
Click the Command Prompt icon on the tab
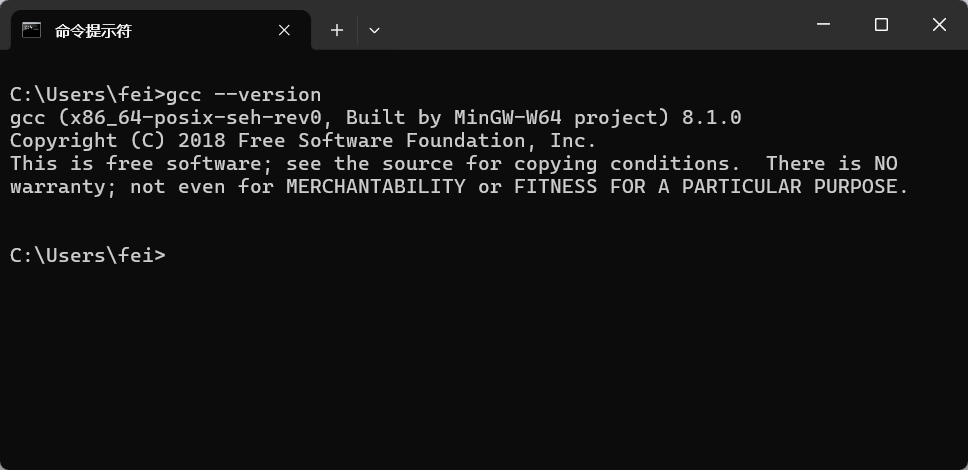click(x=31, y=30)
